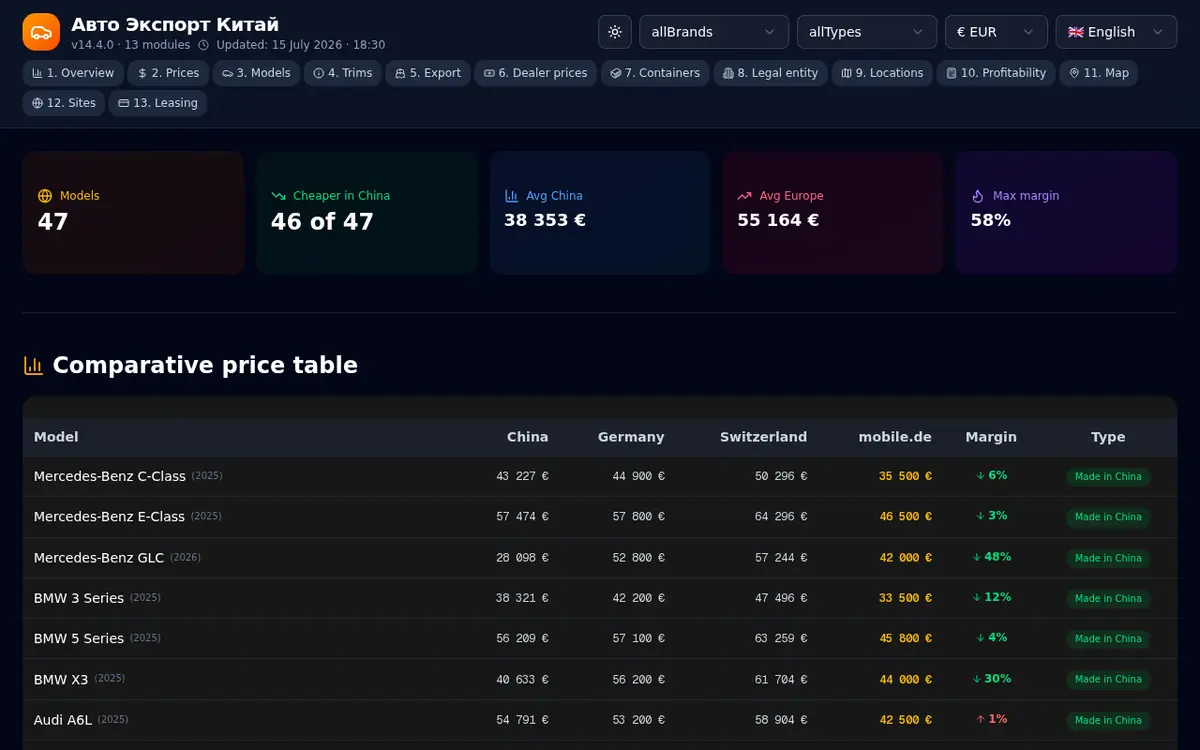Open the 7. Containers tab
The image size is (1200, 750).
click(x=655, y=73)
